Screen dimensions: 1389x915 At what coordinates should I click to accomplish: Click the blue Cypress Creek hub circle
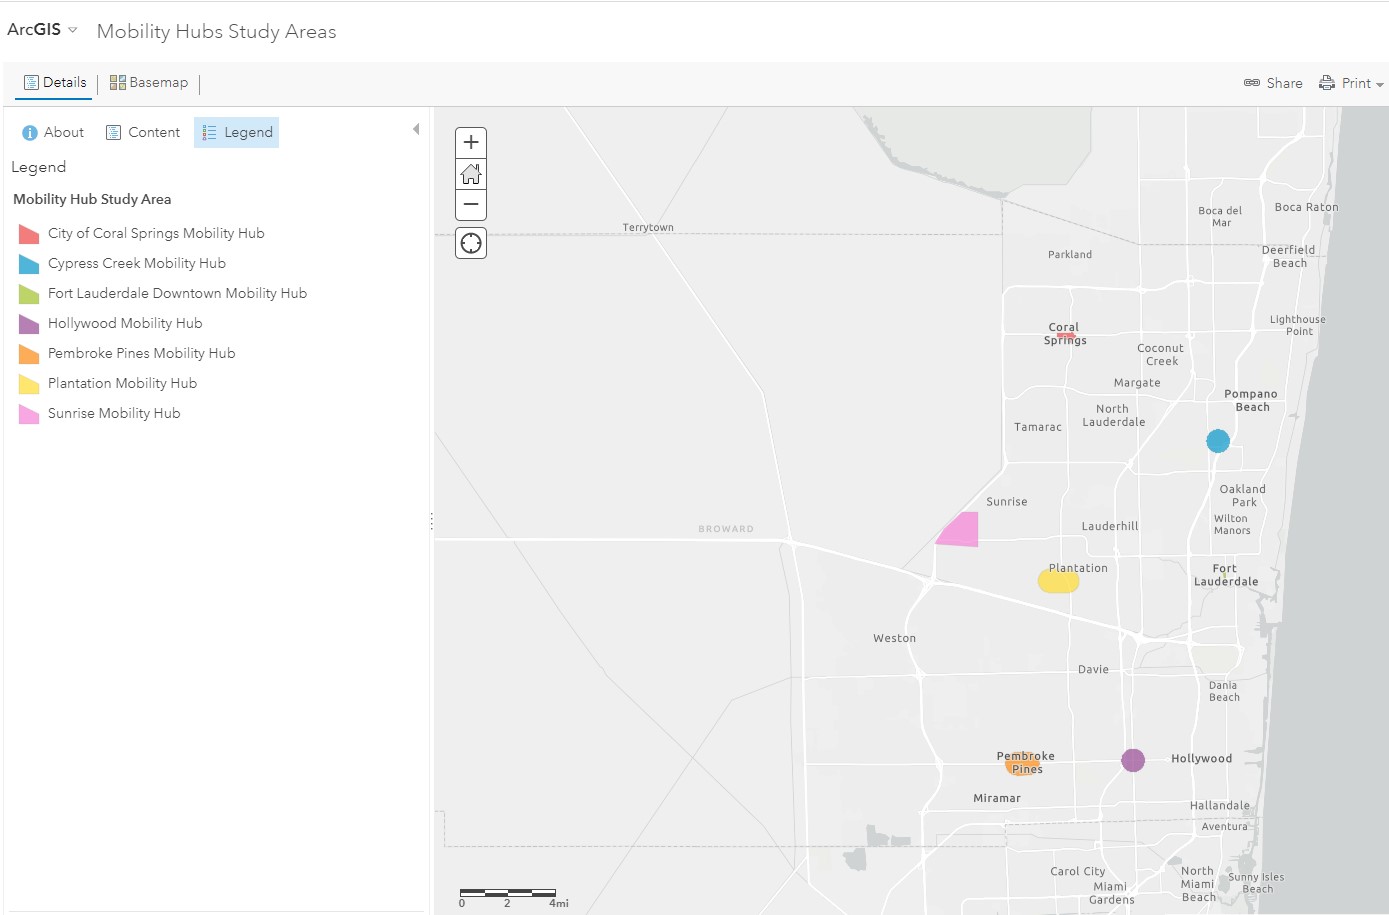coord(1217,441)
